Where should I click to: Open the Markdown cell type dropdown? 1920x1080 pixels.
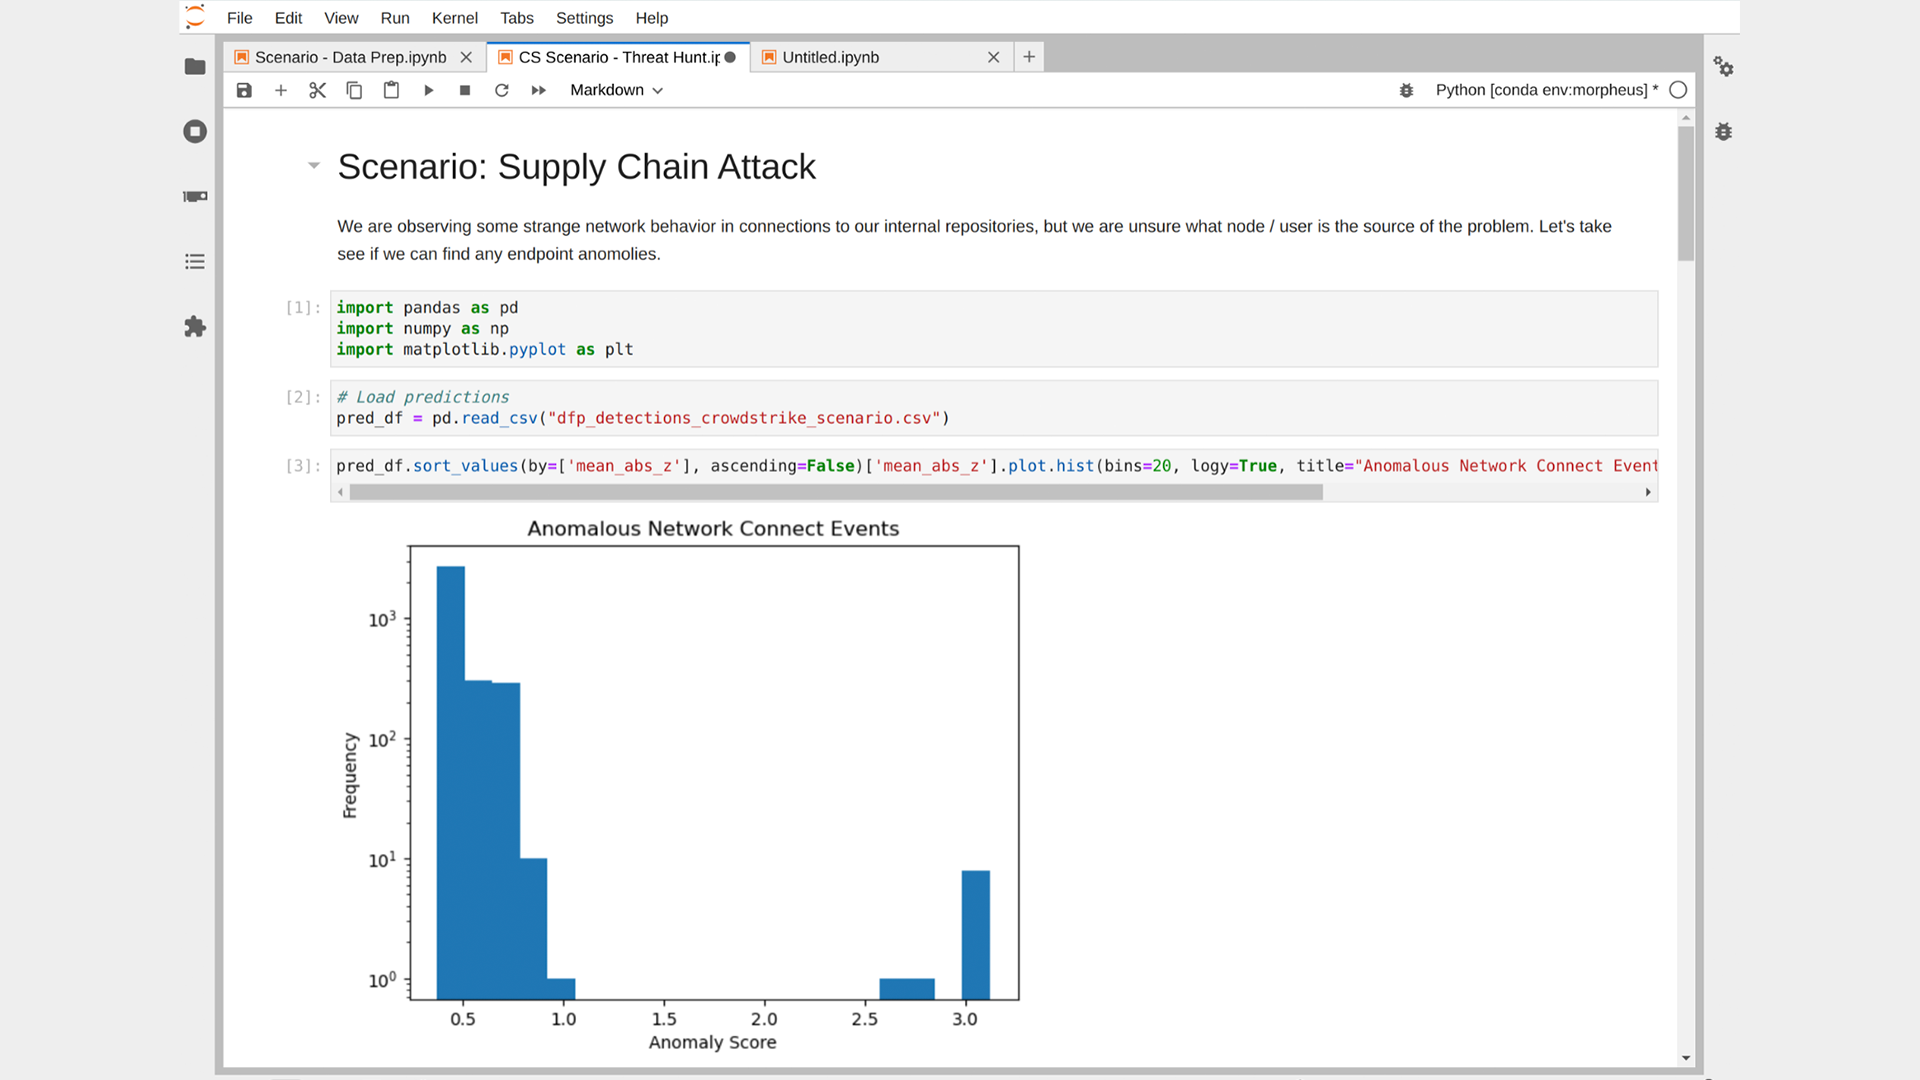pos(616,90)
